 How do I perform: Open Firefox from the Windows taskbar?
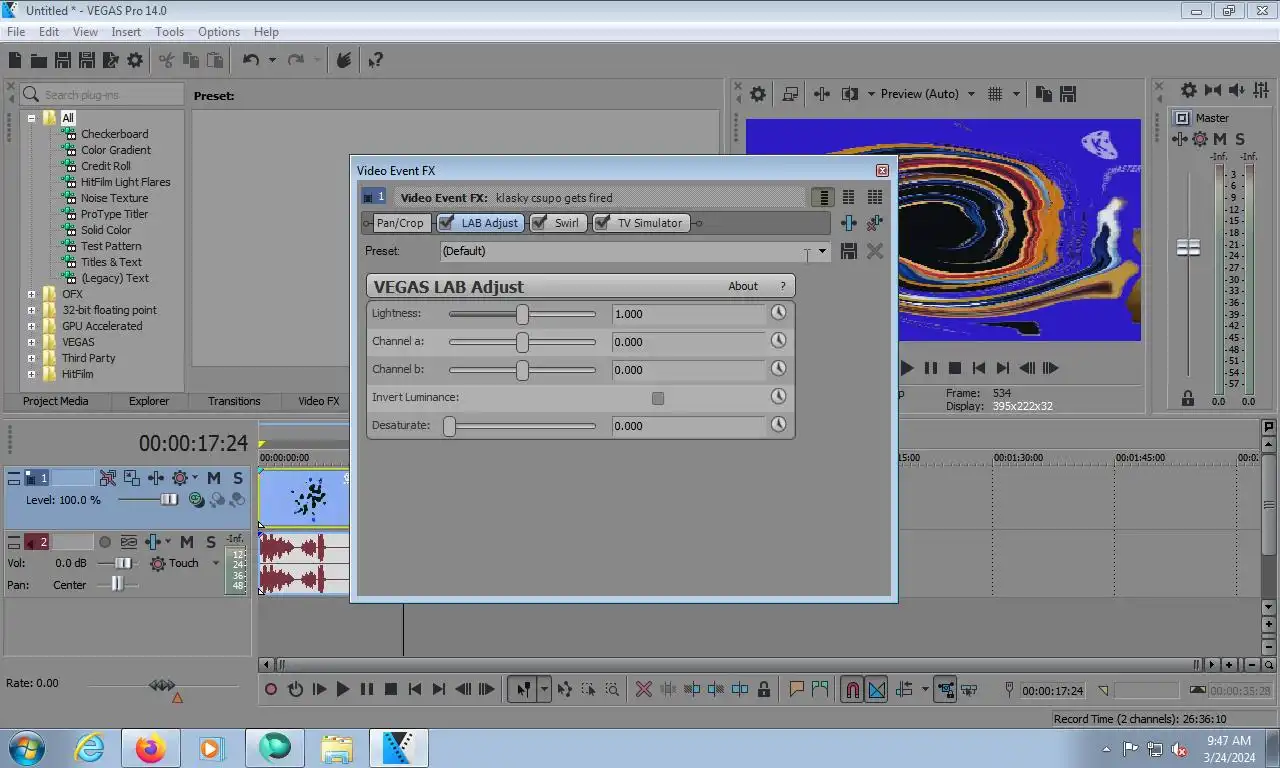tap(150, 748)
